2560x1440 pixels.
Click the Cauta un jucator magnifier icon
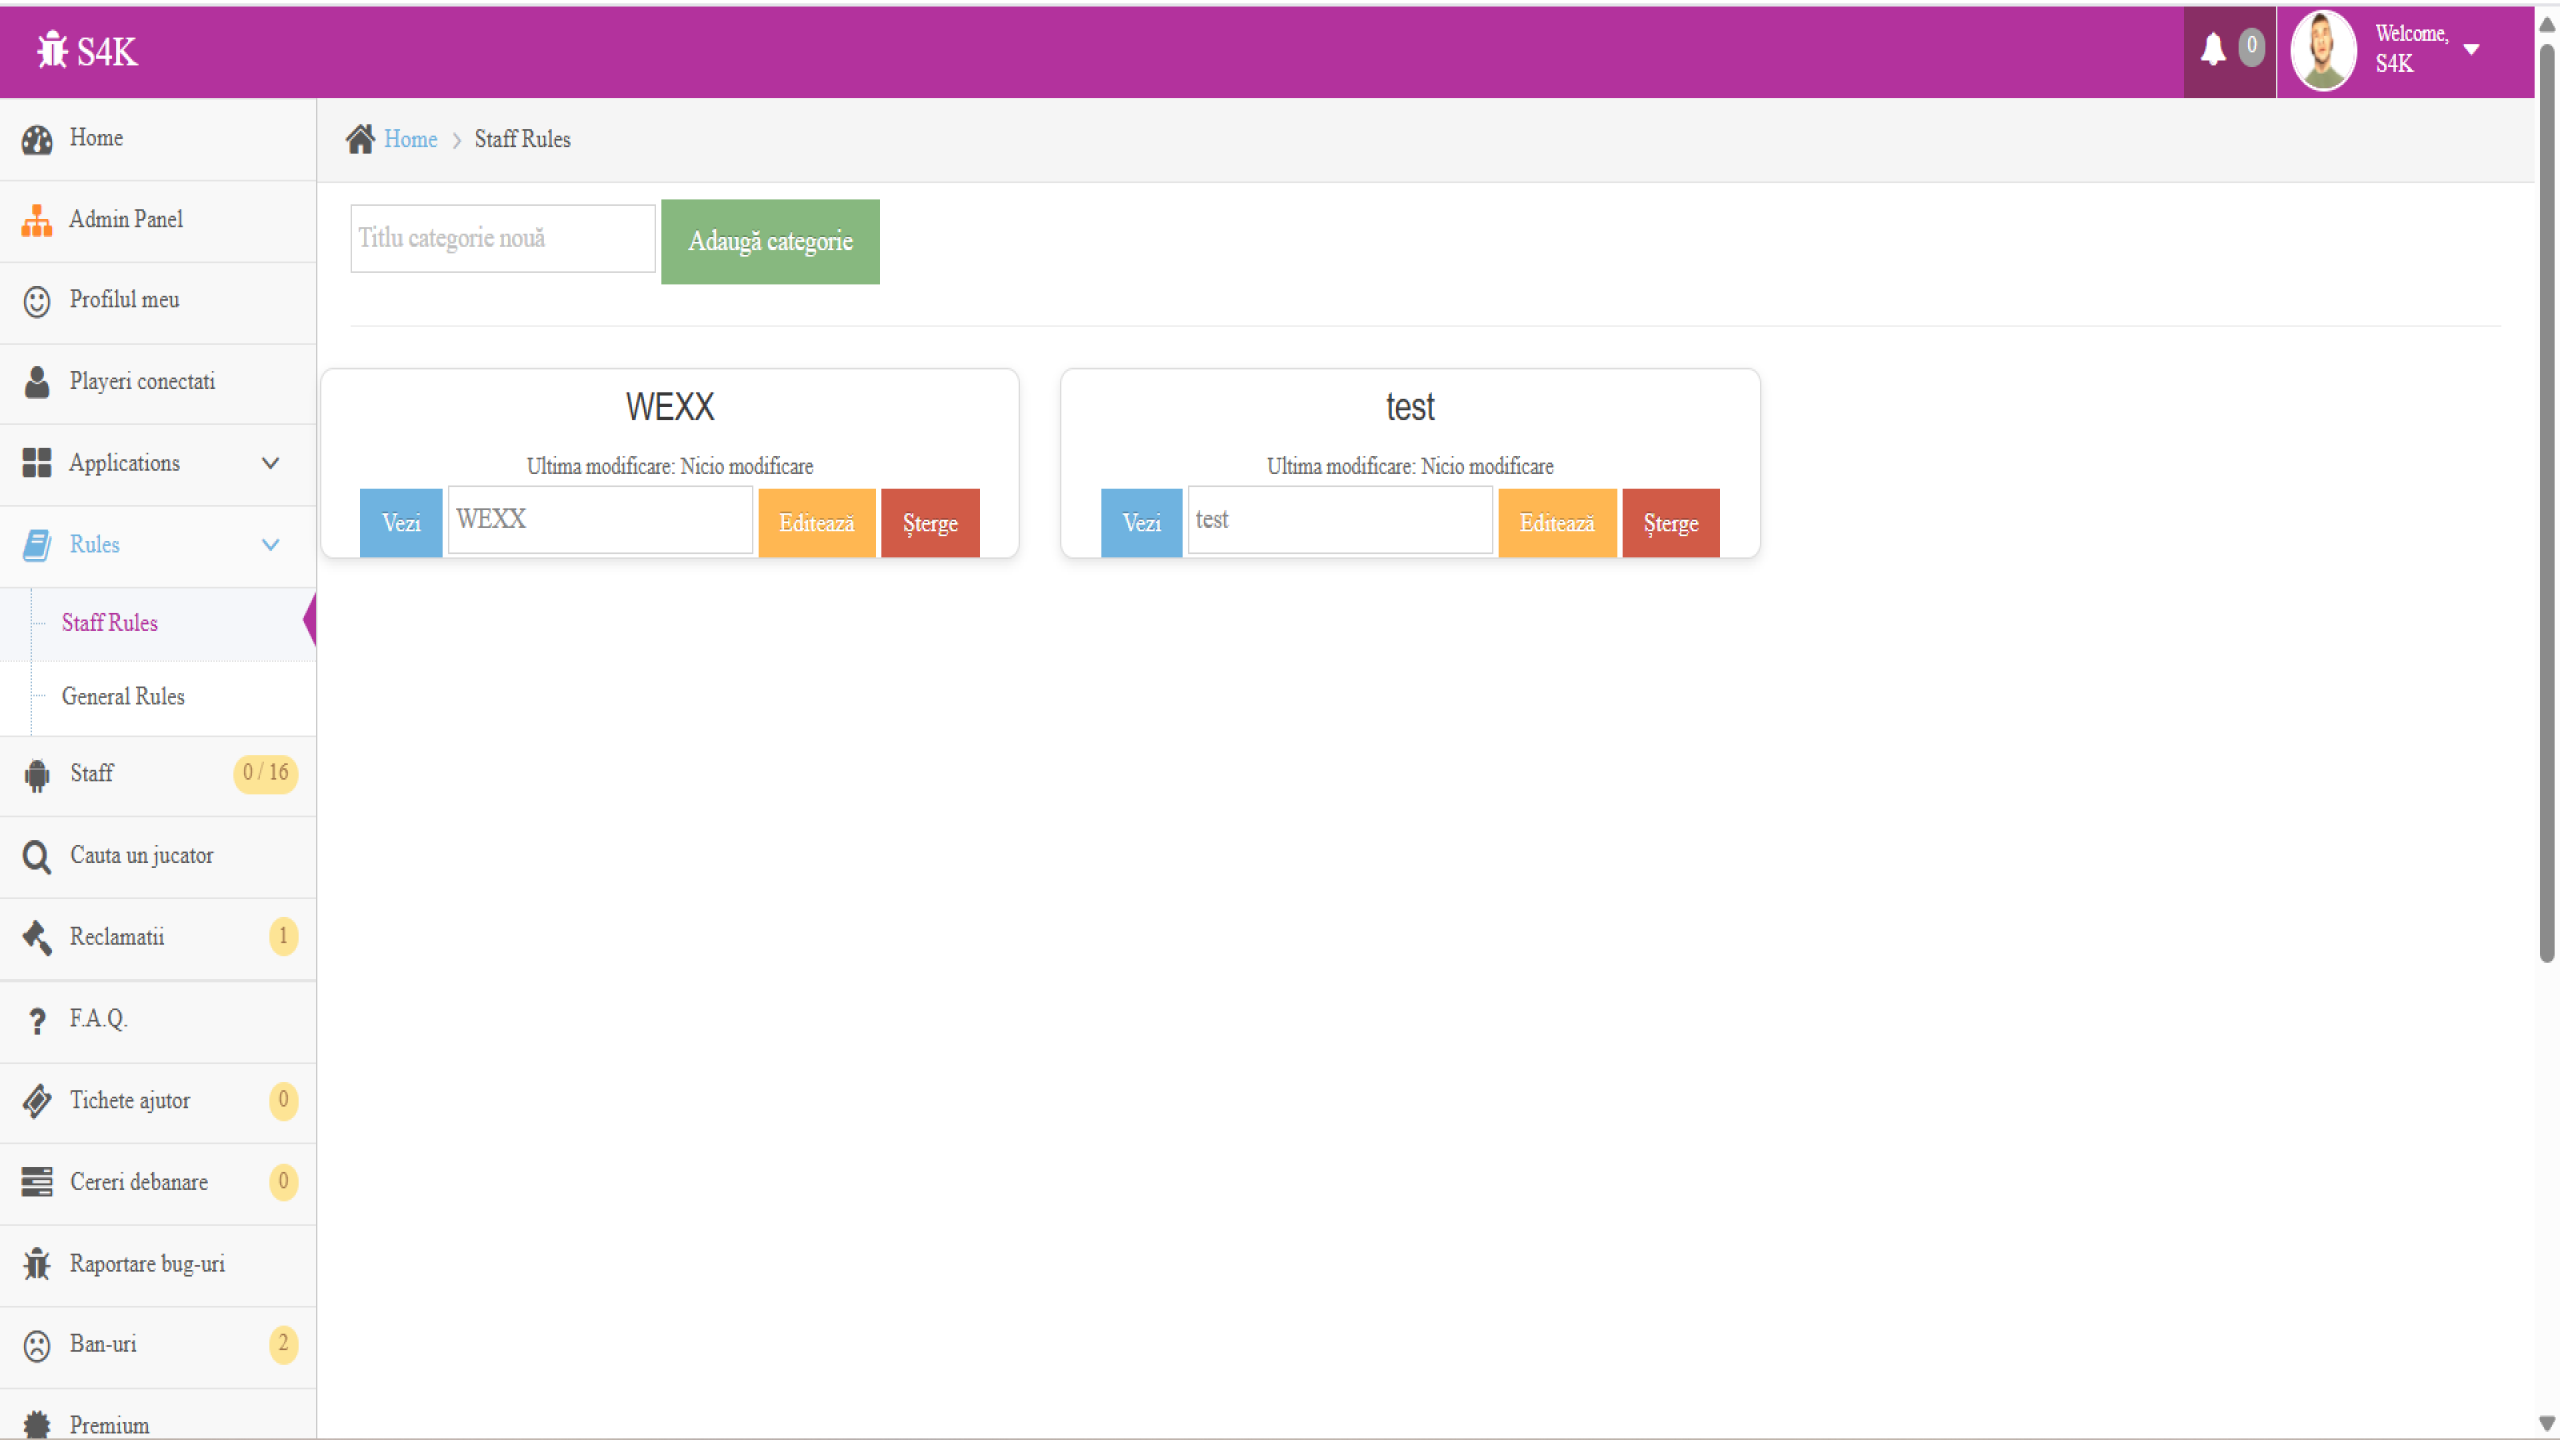(37, 857)
